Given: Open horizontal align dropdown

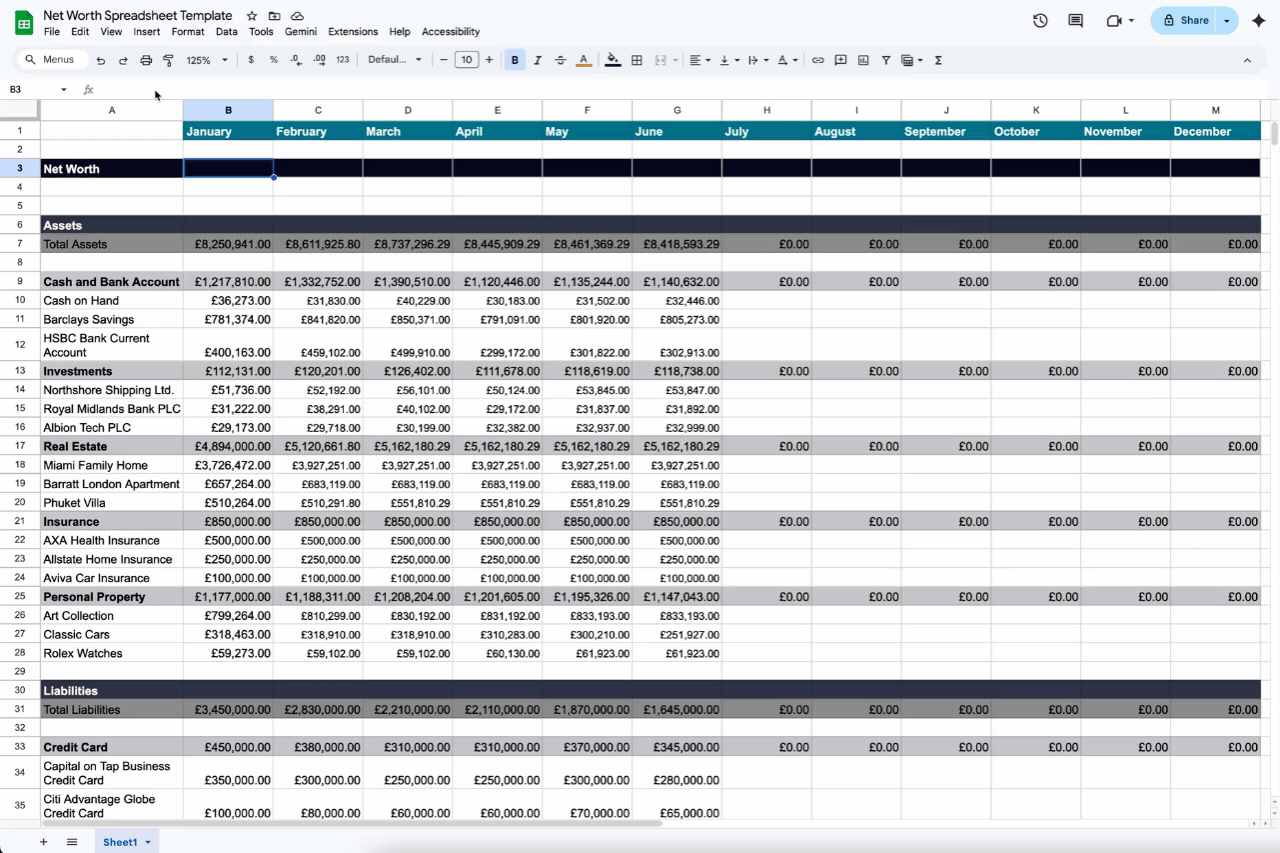Looking at the screenshot, I should (700, 60).
